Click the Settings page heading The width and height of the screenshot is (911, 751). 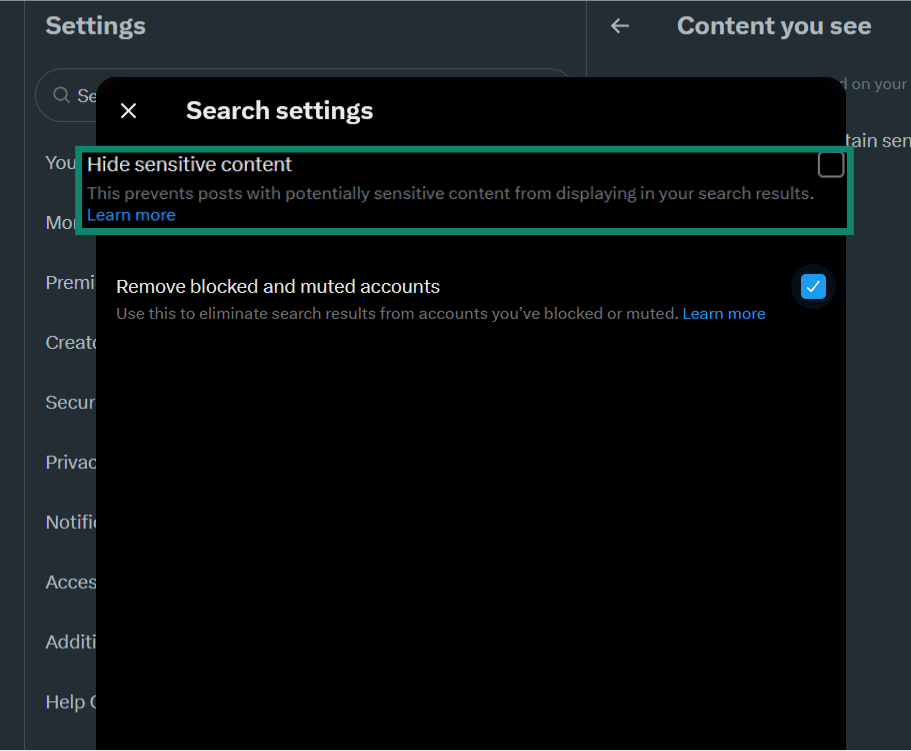pyautogui.click(x=95, y=26)
